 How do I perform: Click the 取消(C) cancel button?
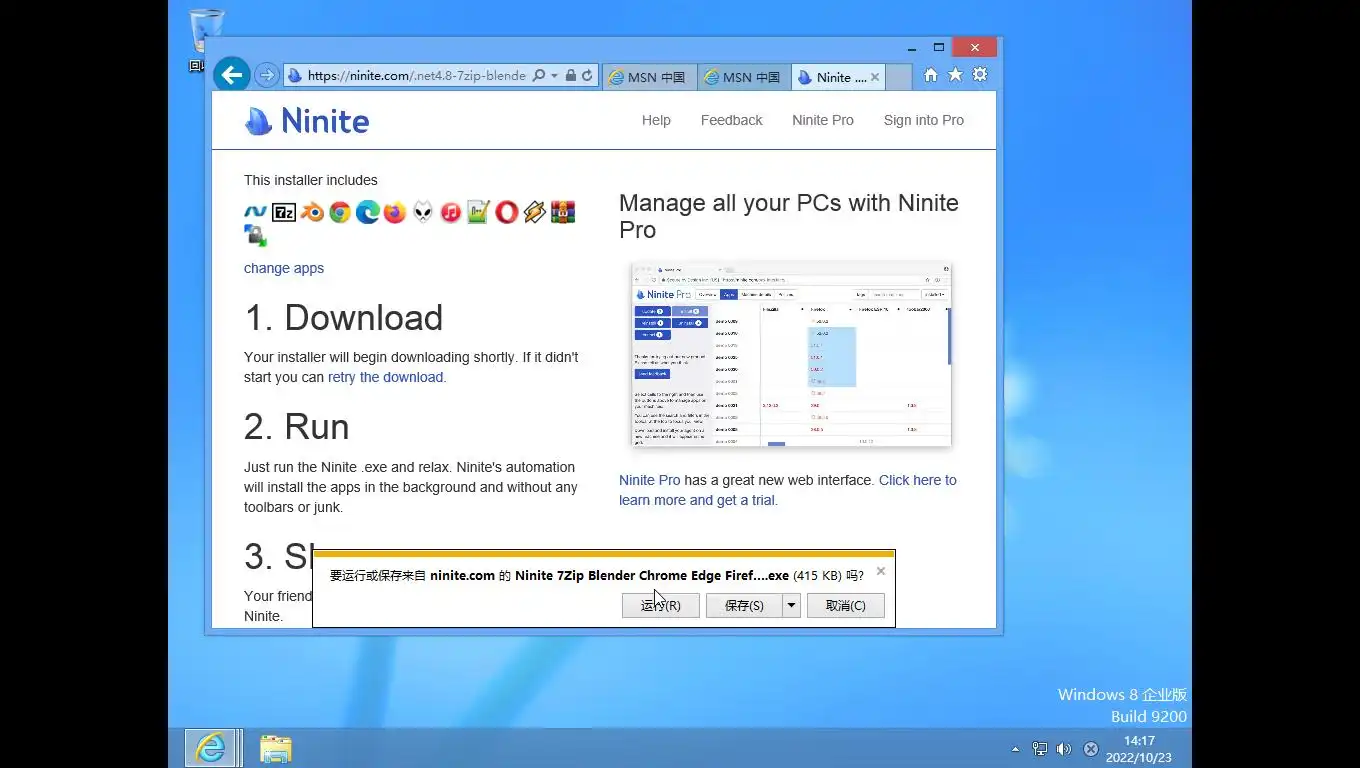coord(845,605)
